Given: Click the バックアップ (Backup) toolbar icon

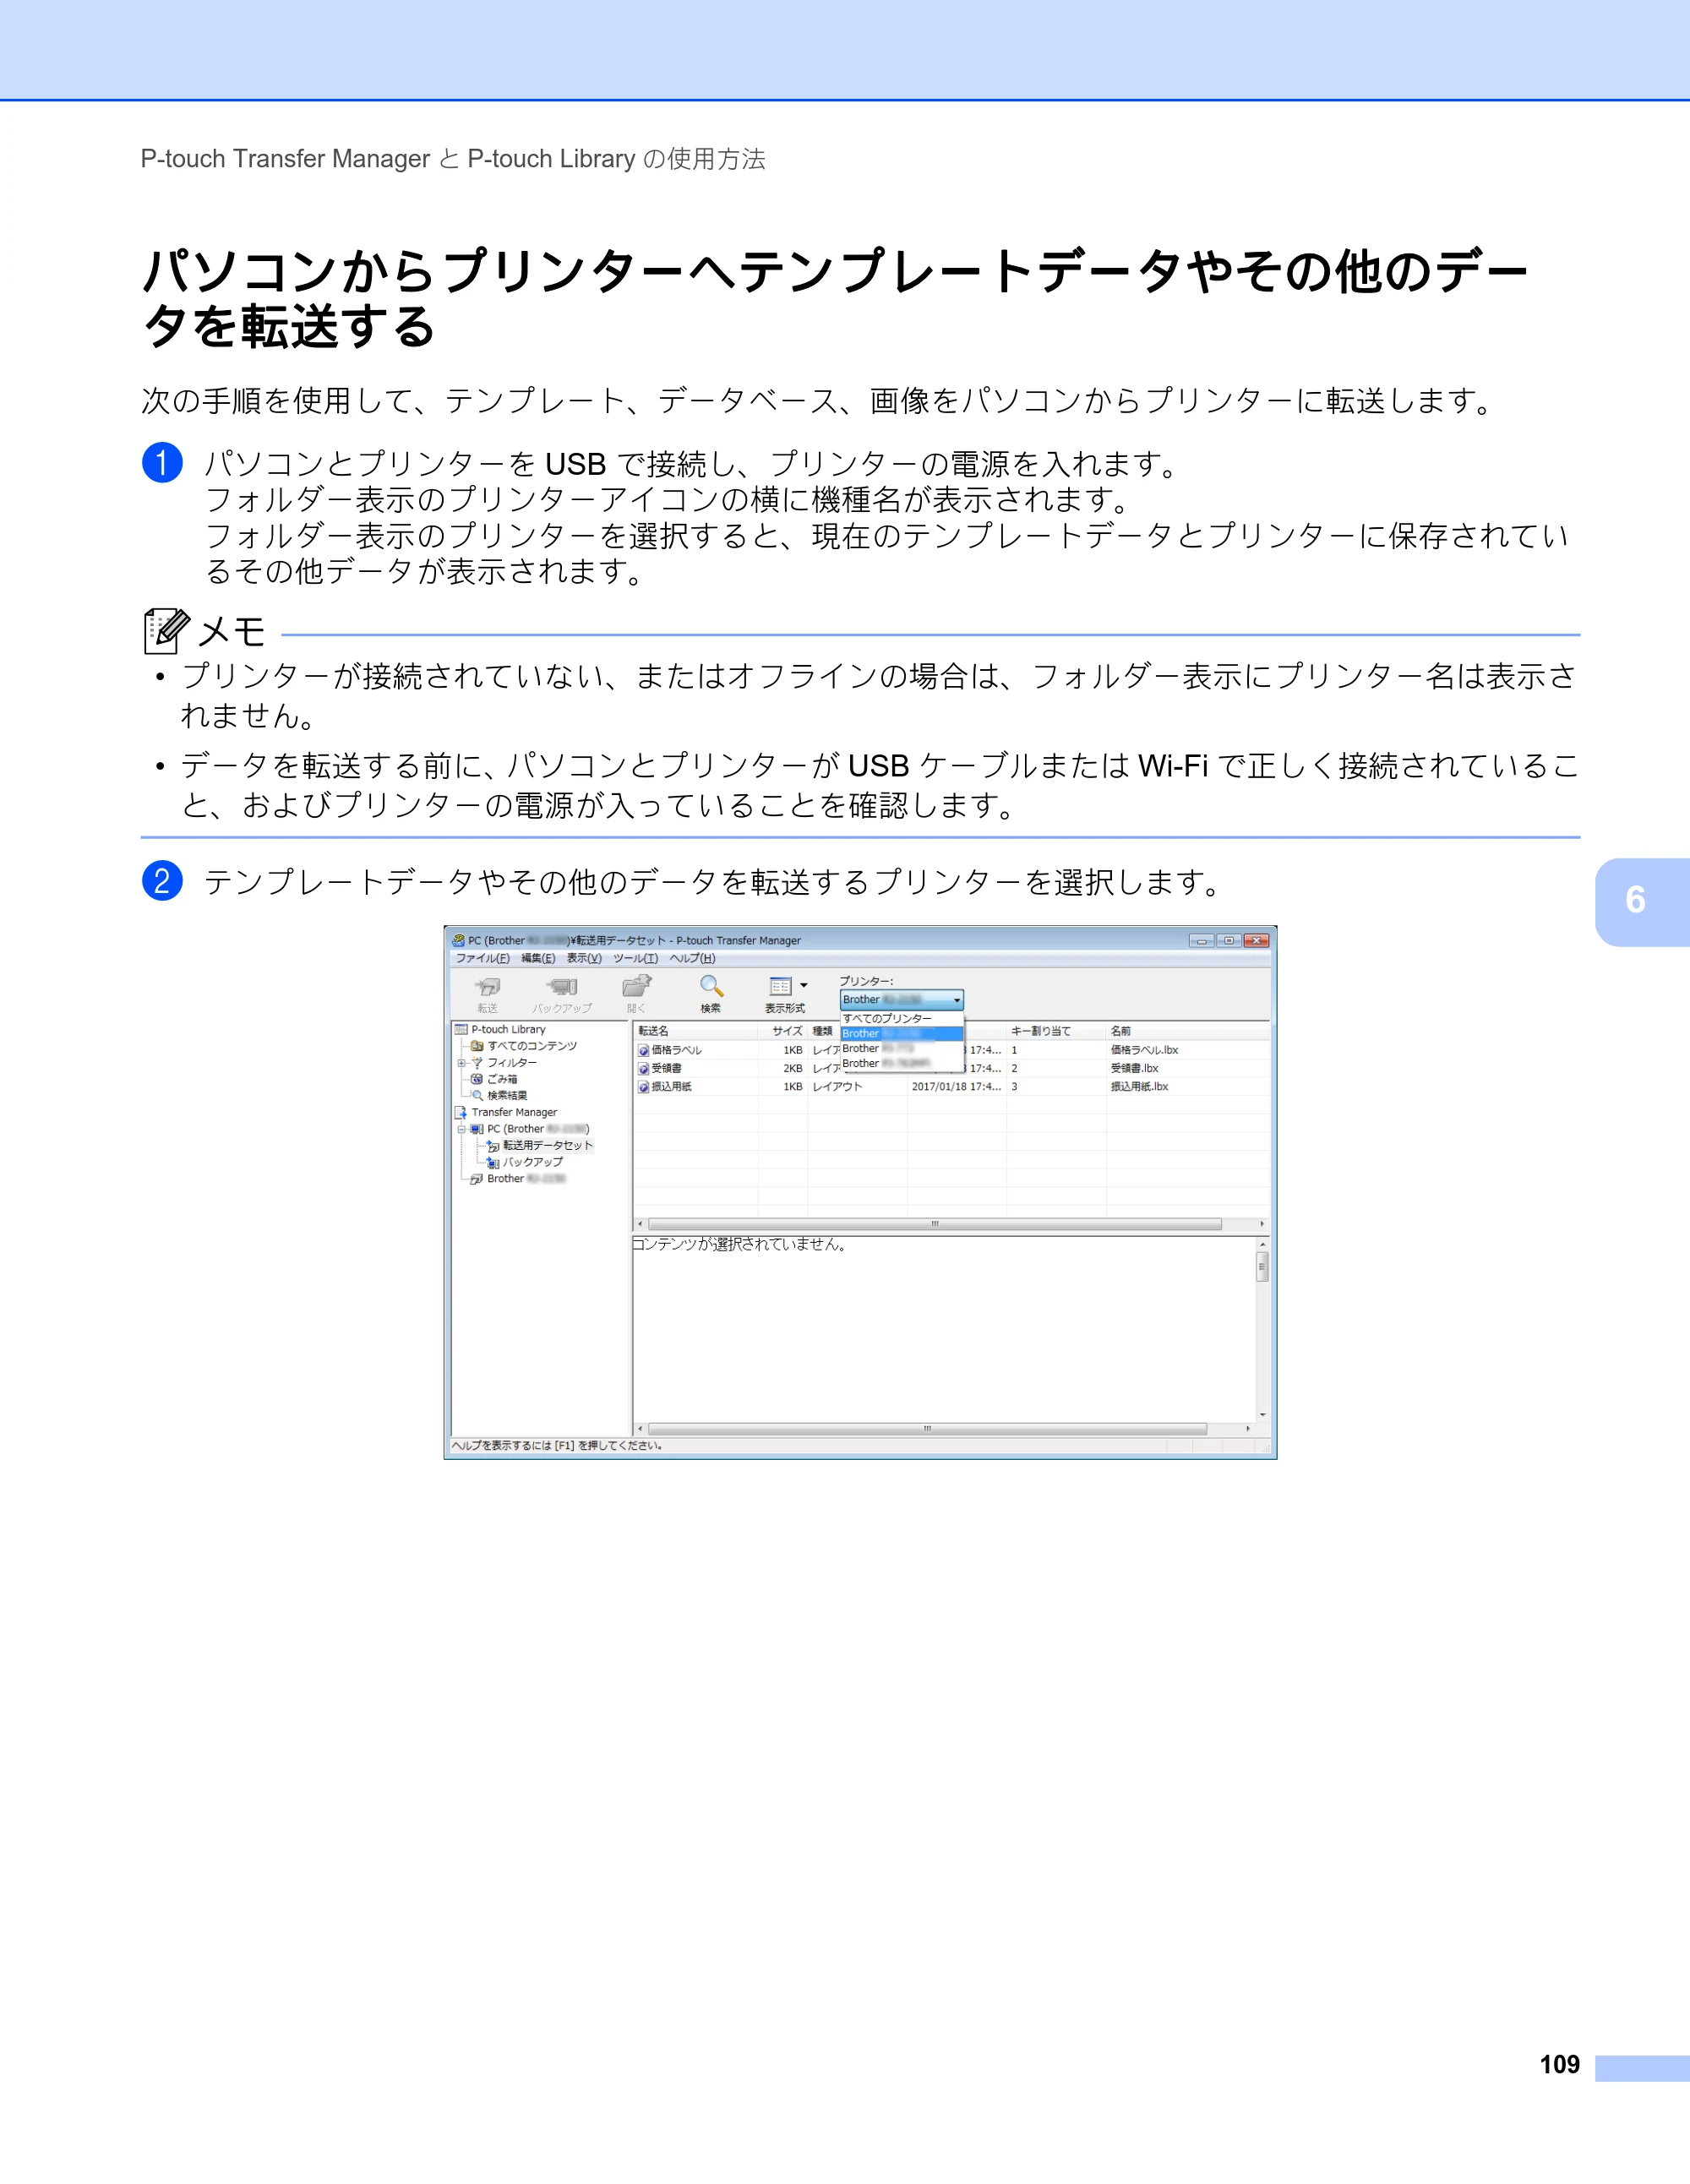Looking at the screenshot, I should [x=562, y=987].
